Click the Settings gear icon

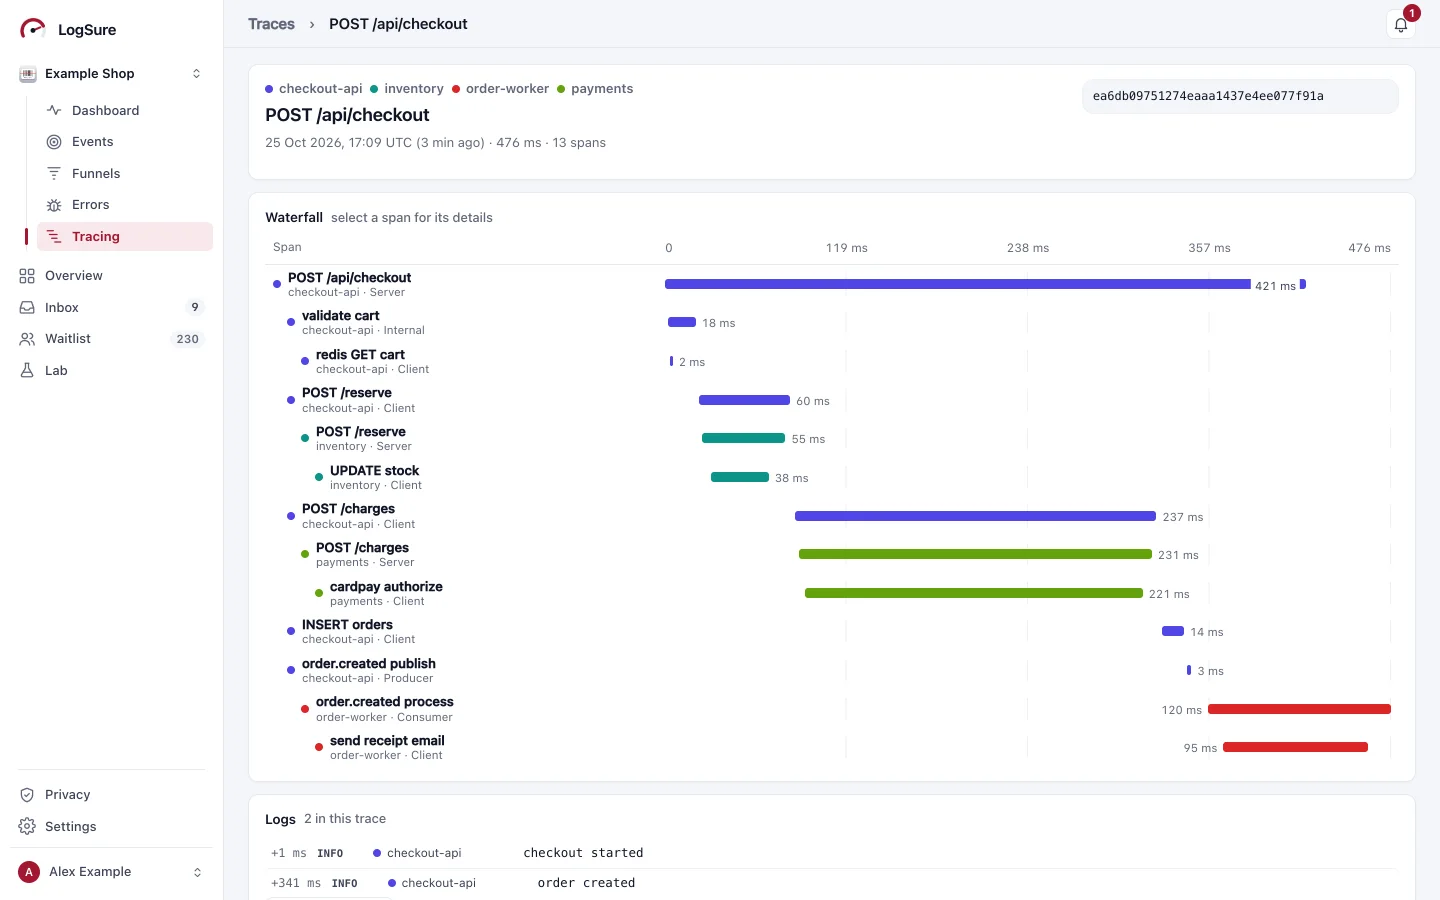click(27, 827)
